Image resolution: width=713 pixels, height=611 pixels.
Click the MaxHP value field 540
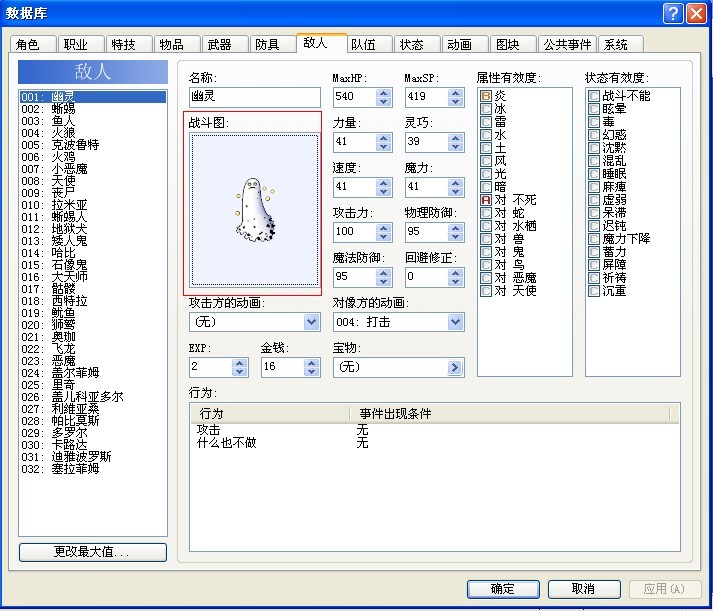pyautogui.click(x=355, y=97)
